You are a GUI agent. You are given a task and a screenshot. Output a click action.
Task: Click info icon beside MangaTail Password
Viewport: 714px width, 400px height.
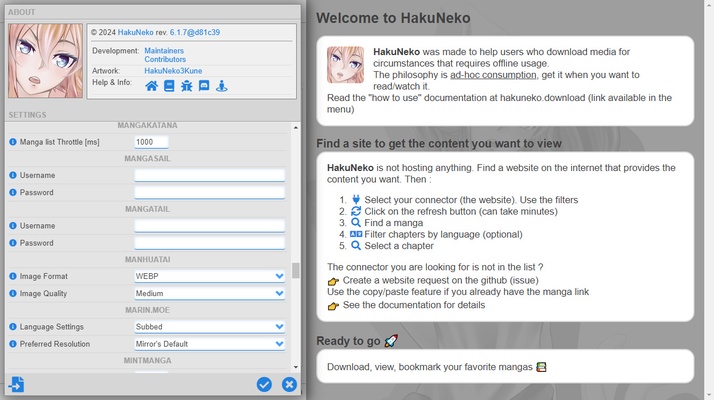13,243
